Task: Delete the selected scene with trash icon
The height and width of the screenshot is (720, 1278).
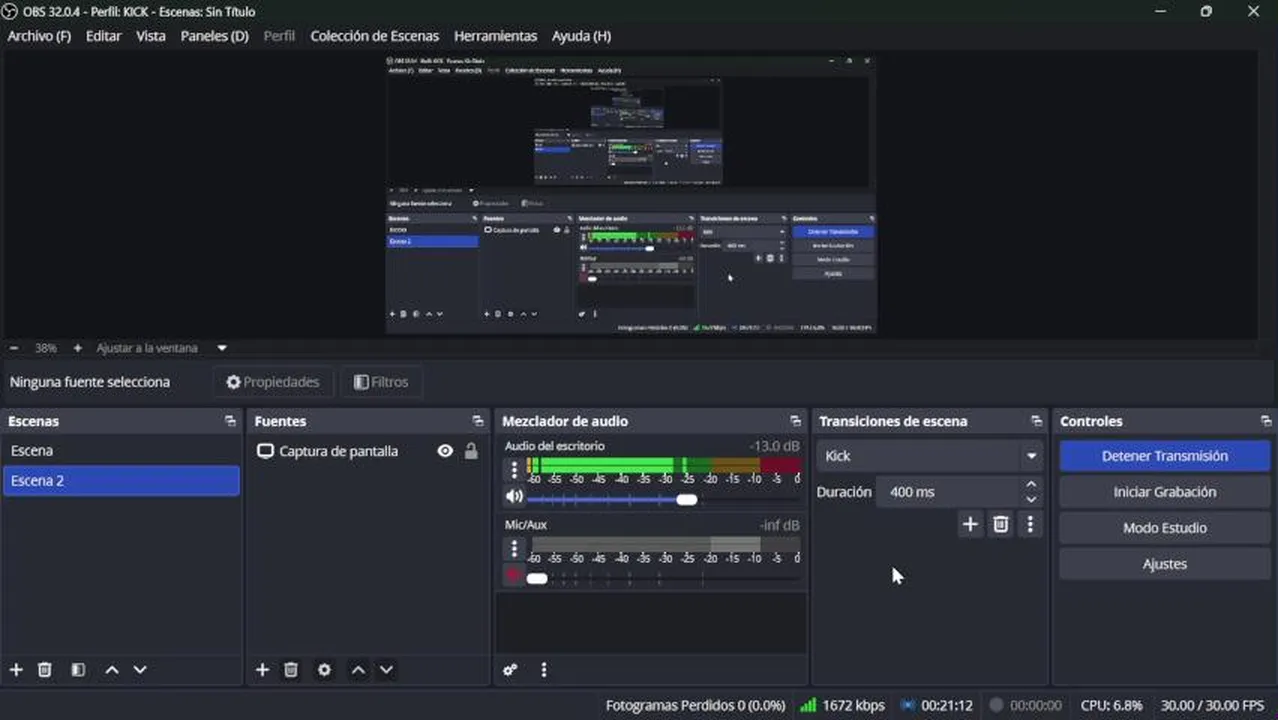Action: tap(45, 670)
